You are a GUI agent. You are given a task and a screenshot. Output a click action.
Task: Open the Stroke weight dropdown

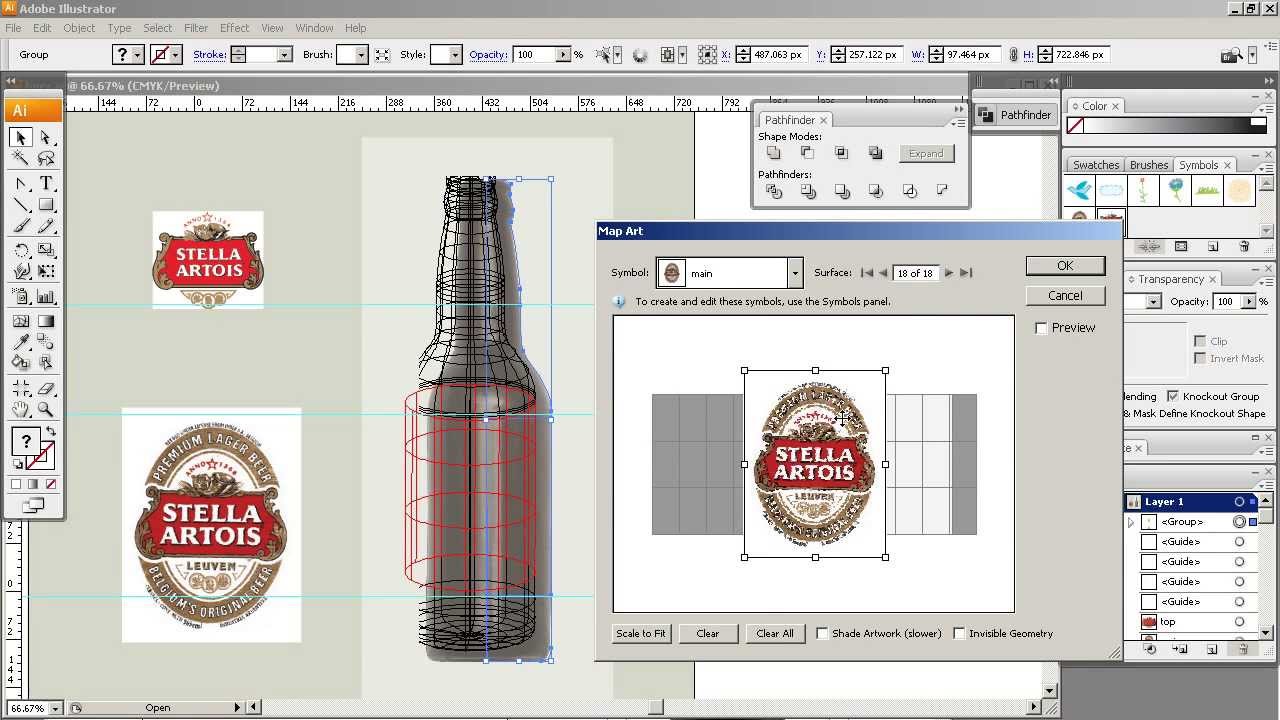coord(284,55)
